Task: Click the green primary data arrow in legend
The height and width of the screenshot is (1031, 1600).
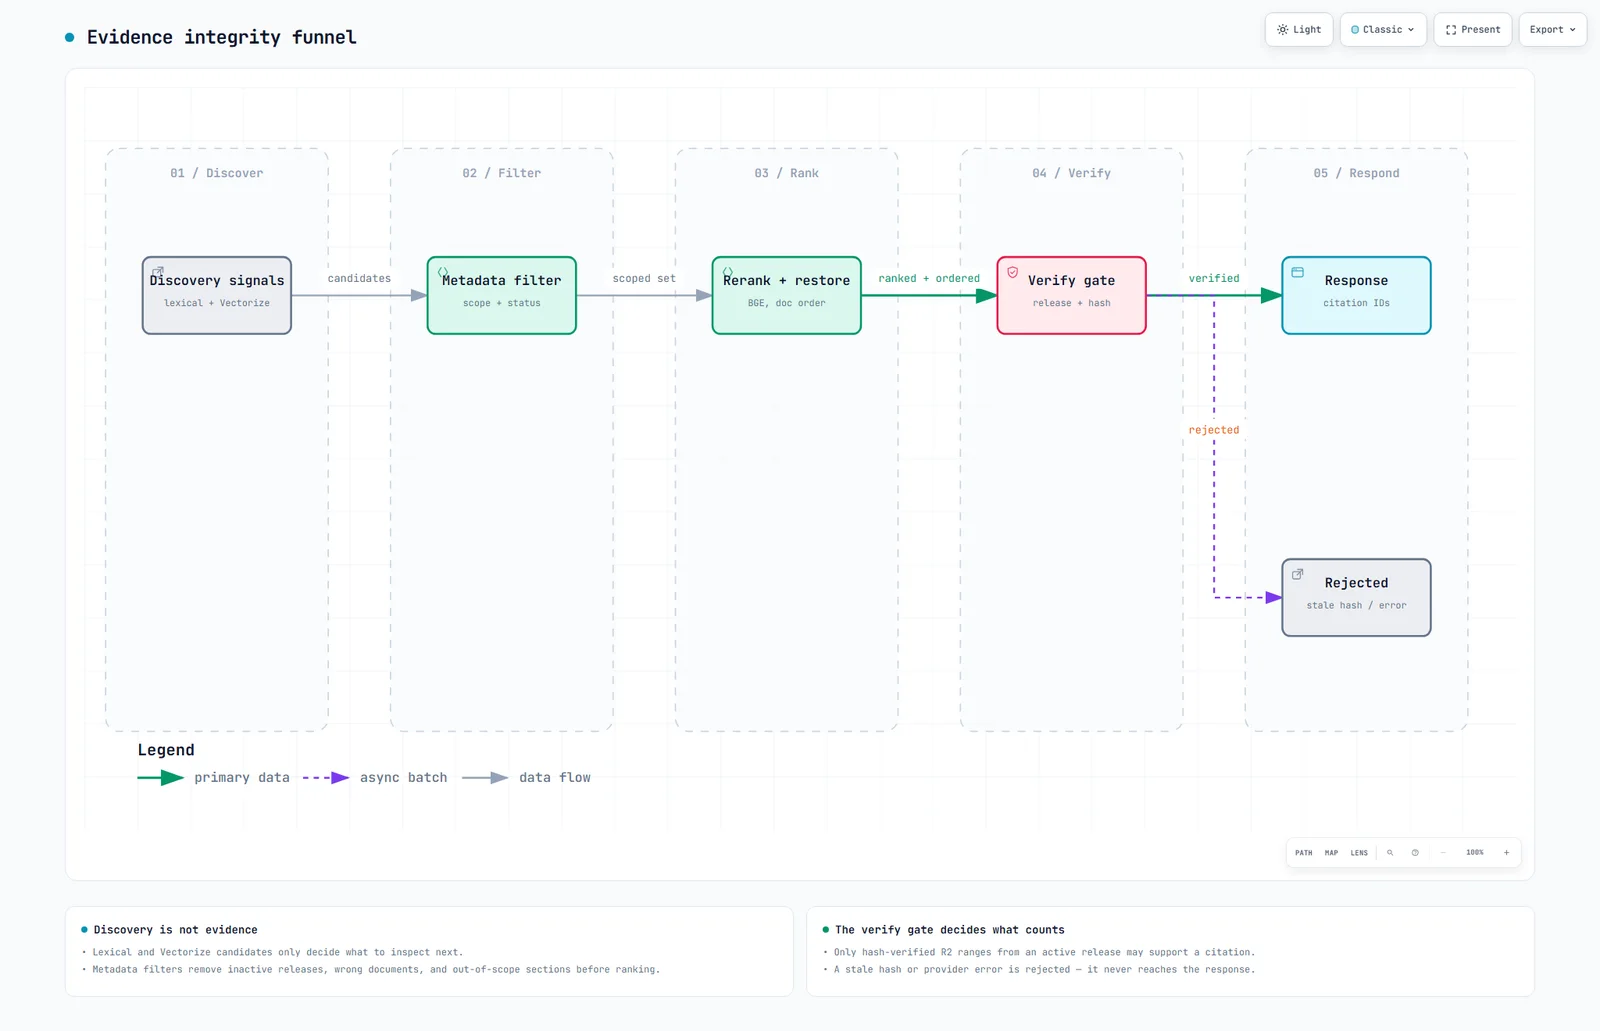Action: pyautogui.click(x=160, y=778)
